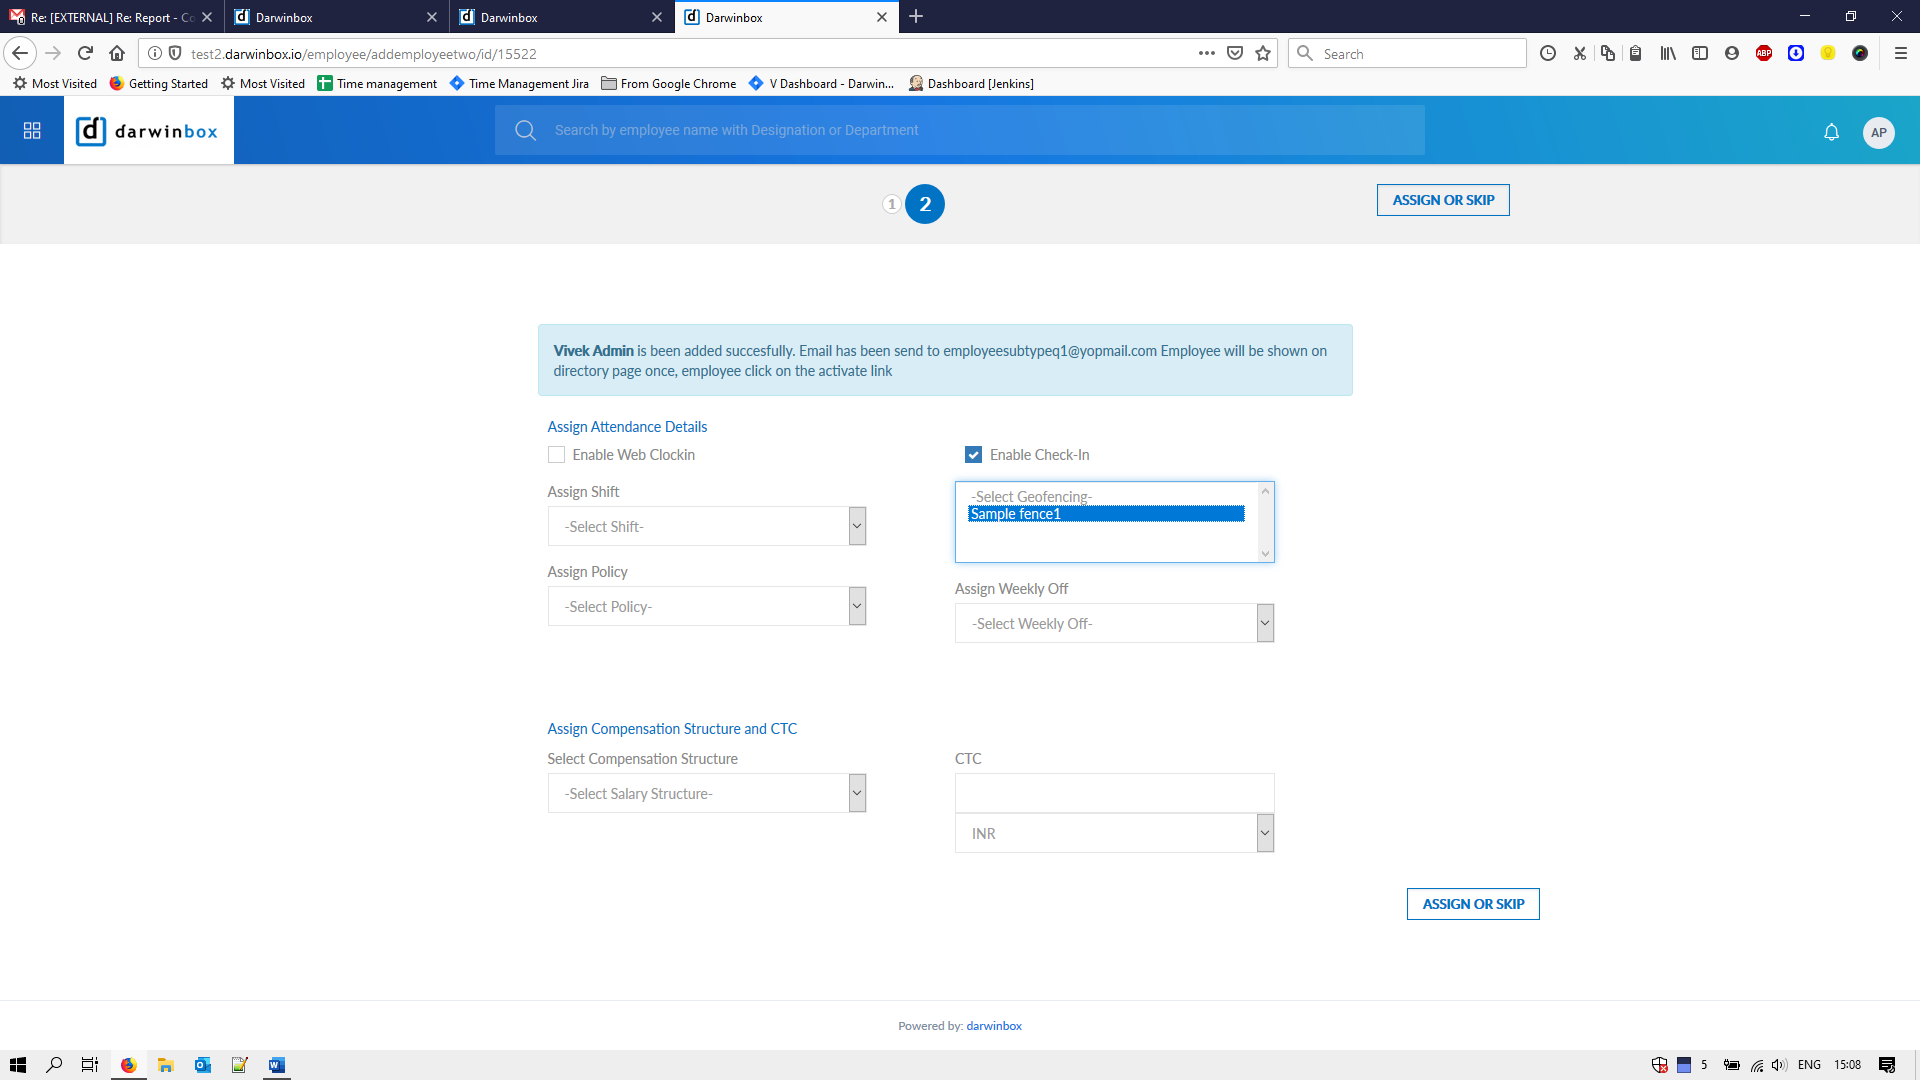Click the notifications bell icon
Screen dimensions: 1920x1080
coord(1831,132)
